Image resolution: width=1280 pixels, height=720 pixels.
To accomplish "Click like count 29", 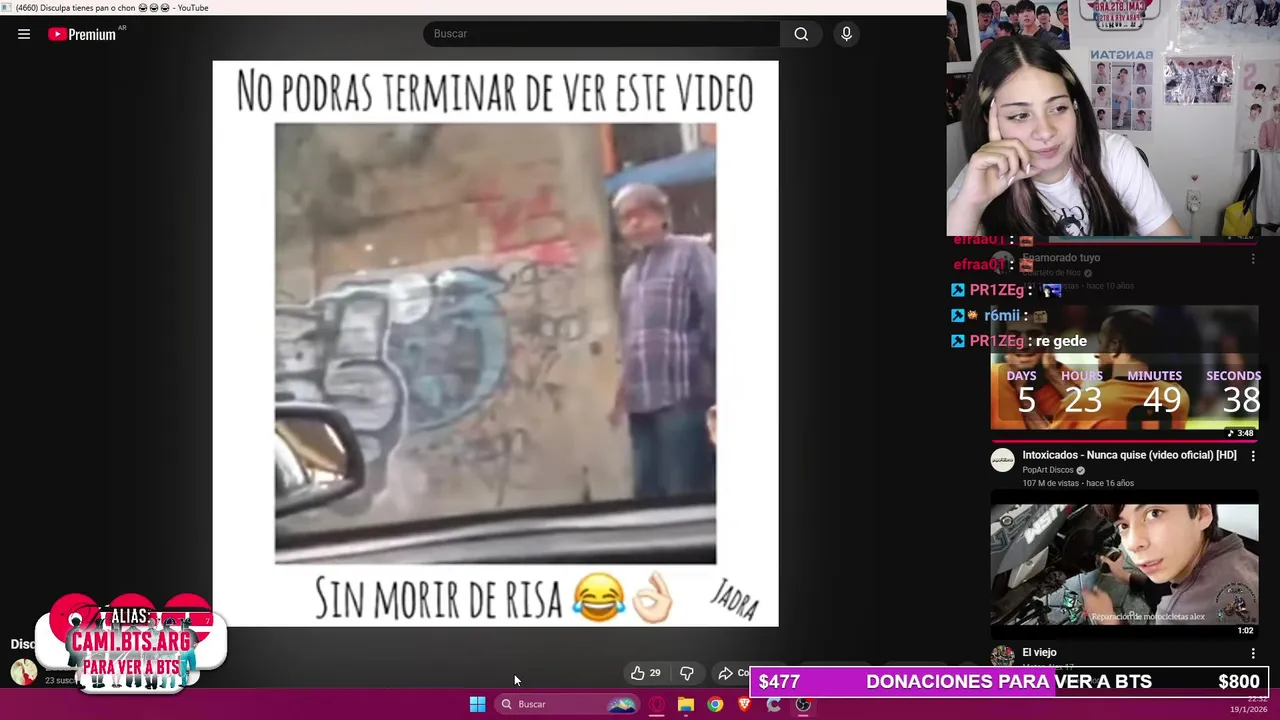I will 655,673.
